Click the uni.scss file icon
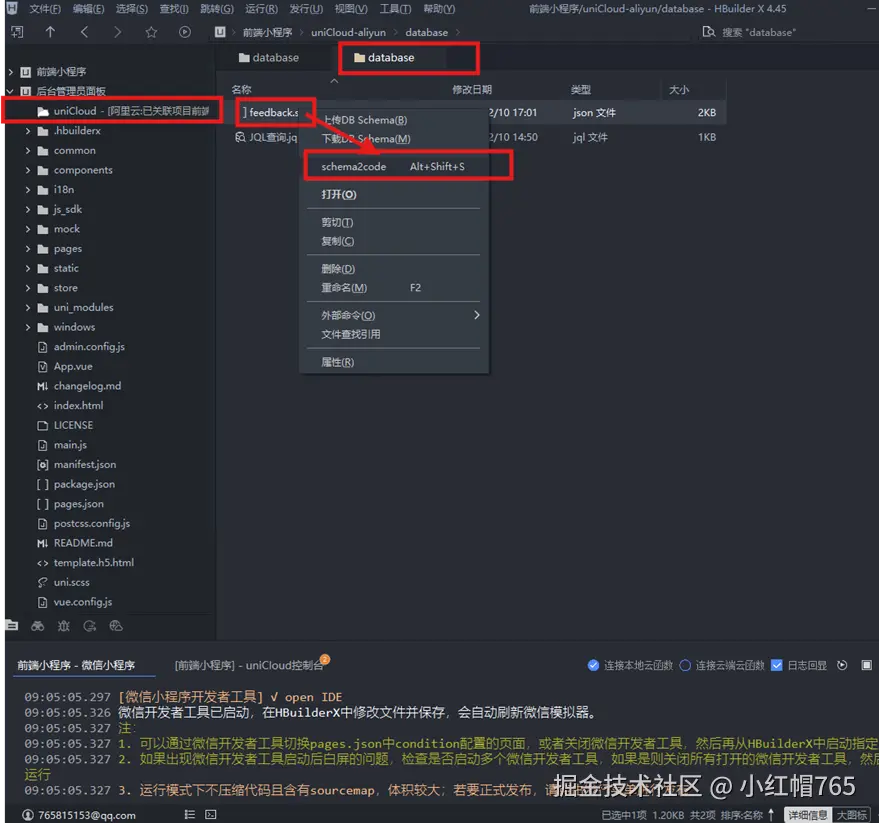The width and height of the screenshot is (879, 823). 42,582
